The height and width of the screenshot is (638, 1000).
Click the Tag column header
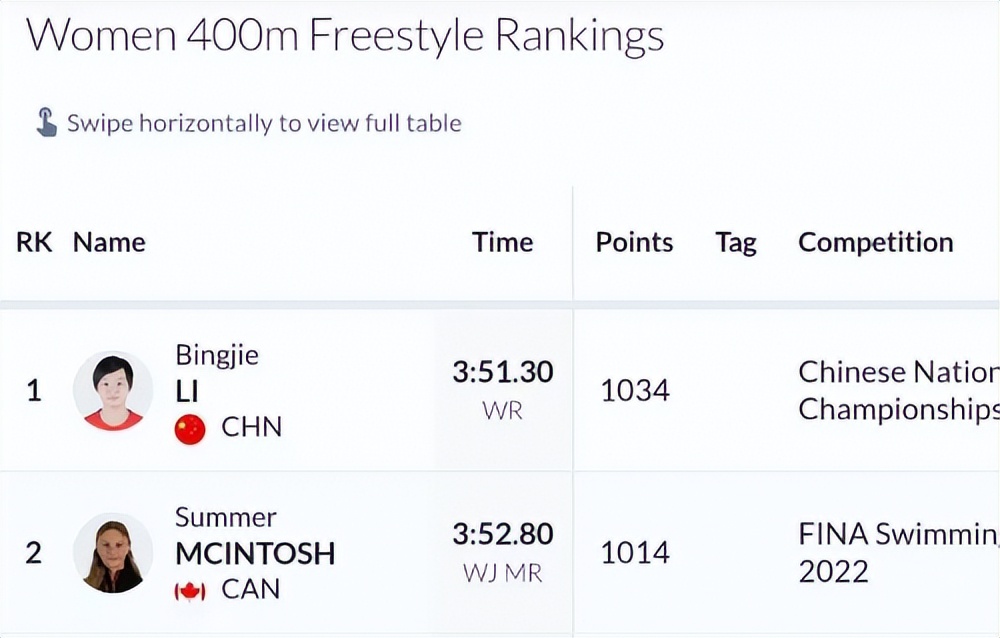tap(736, 243)
